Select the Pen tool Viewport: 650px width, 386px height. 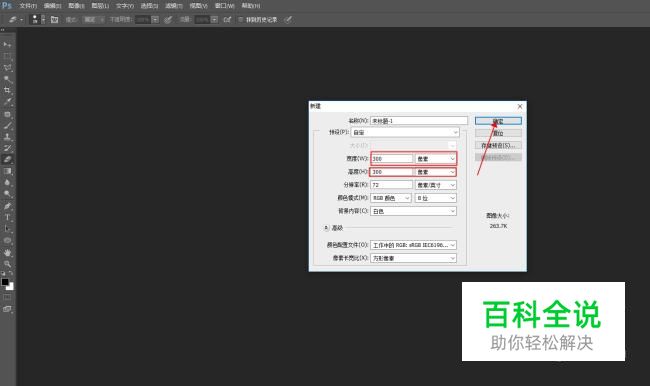click(x=7, y=206)
